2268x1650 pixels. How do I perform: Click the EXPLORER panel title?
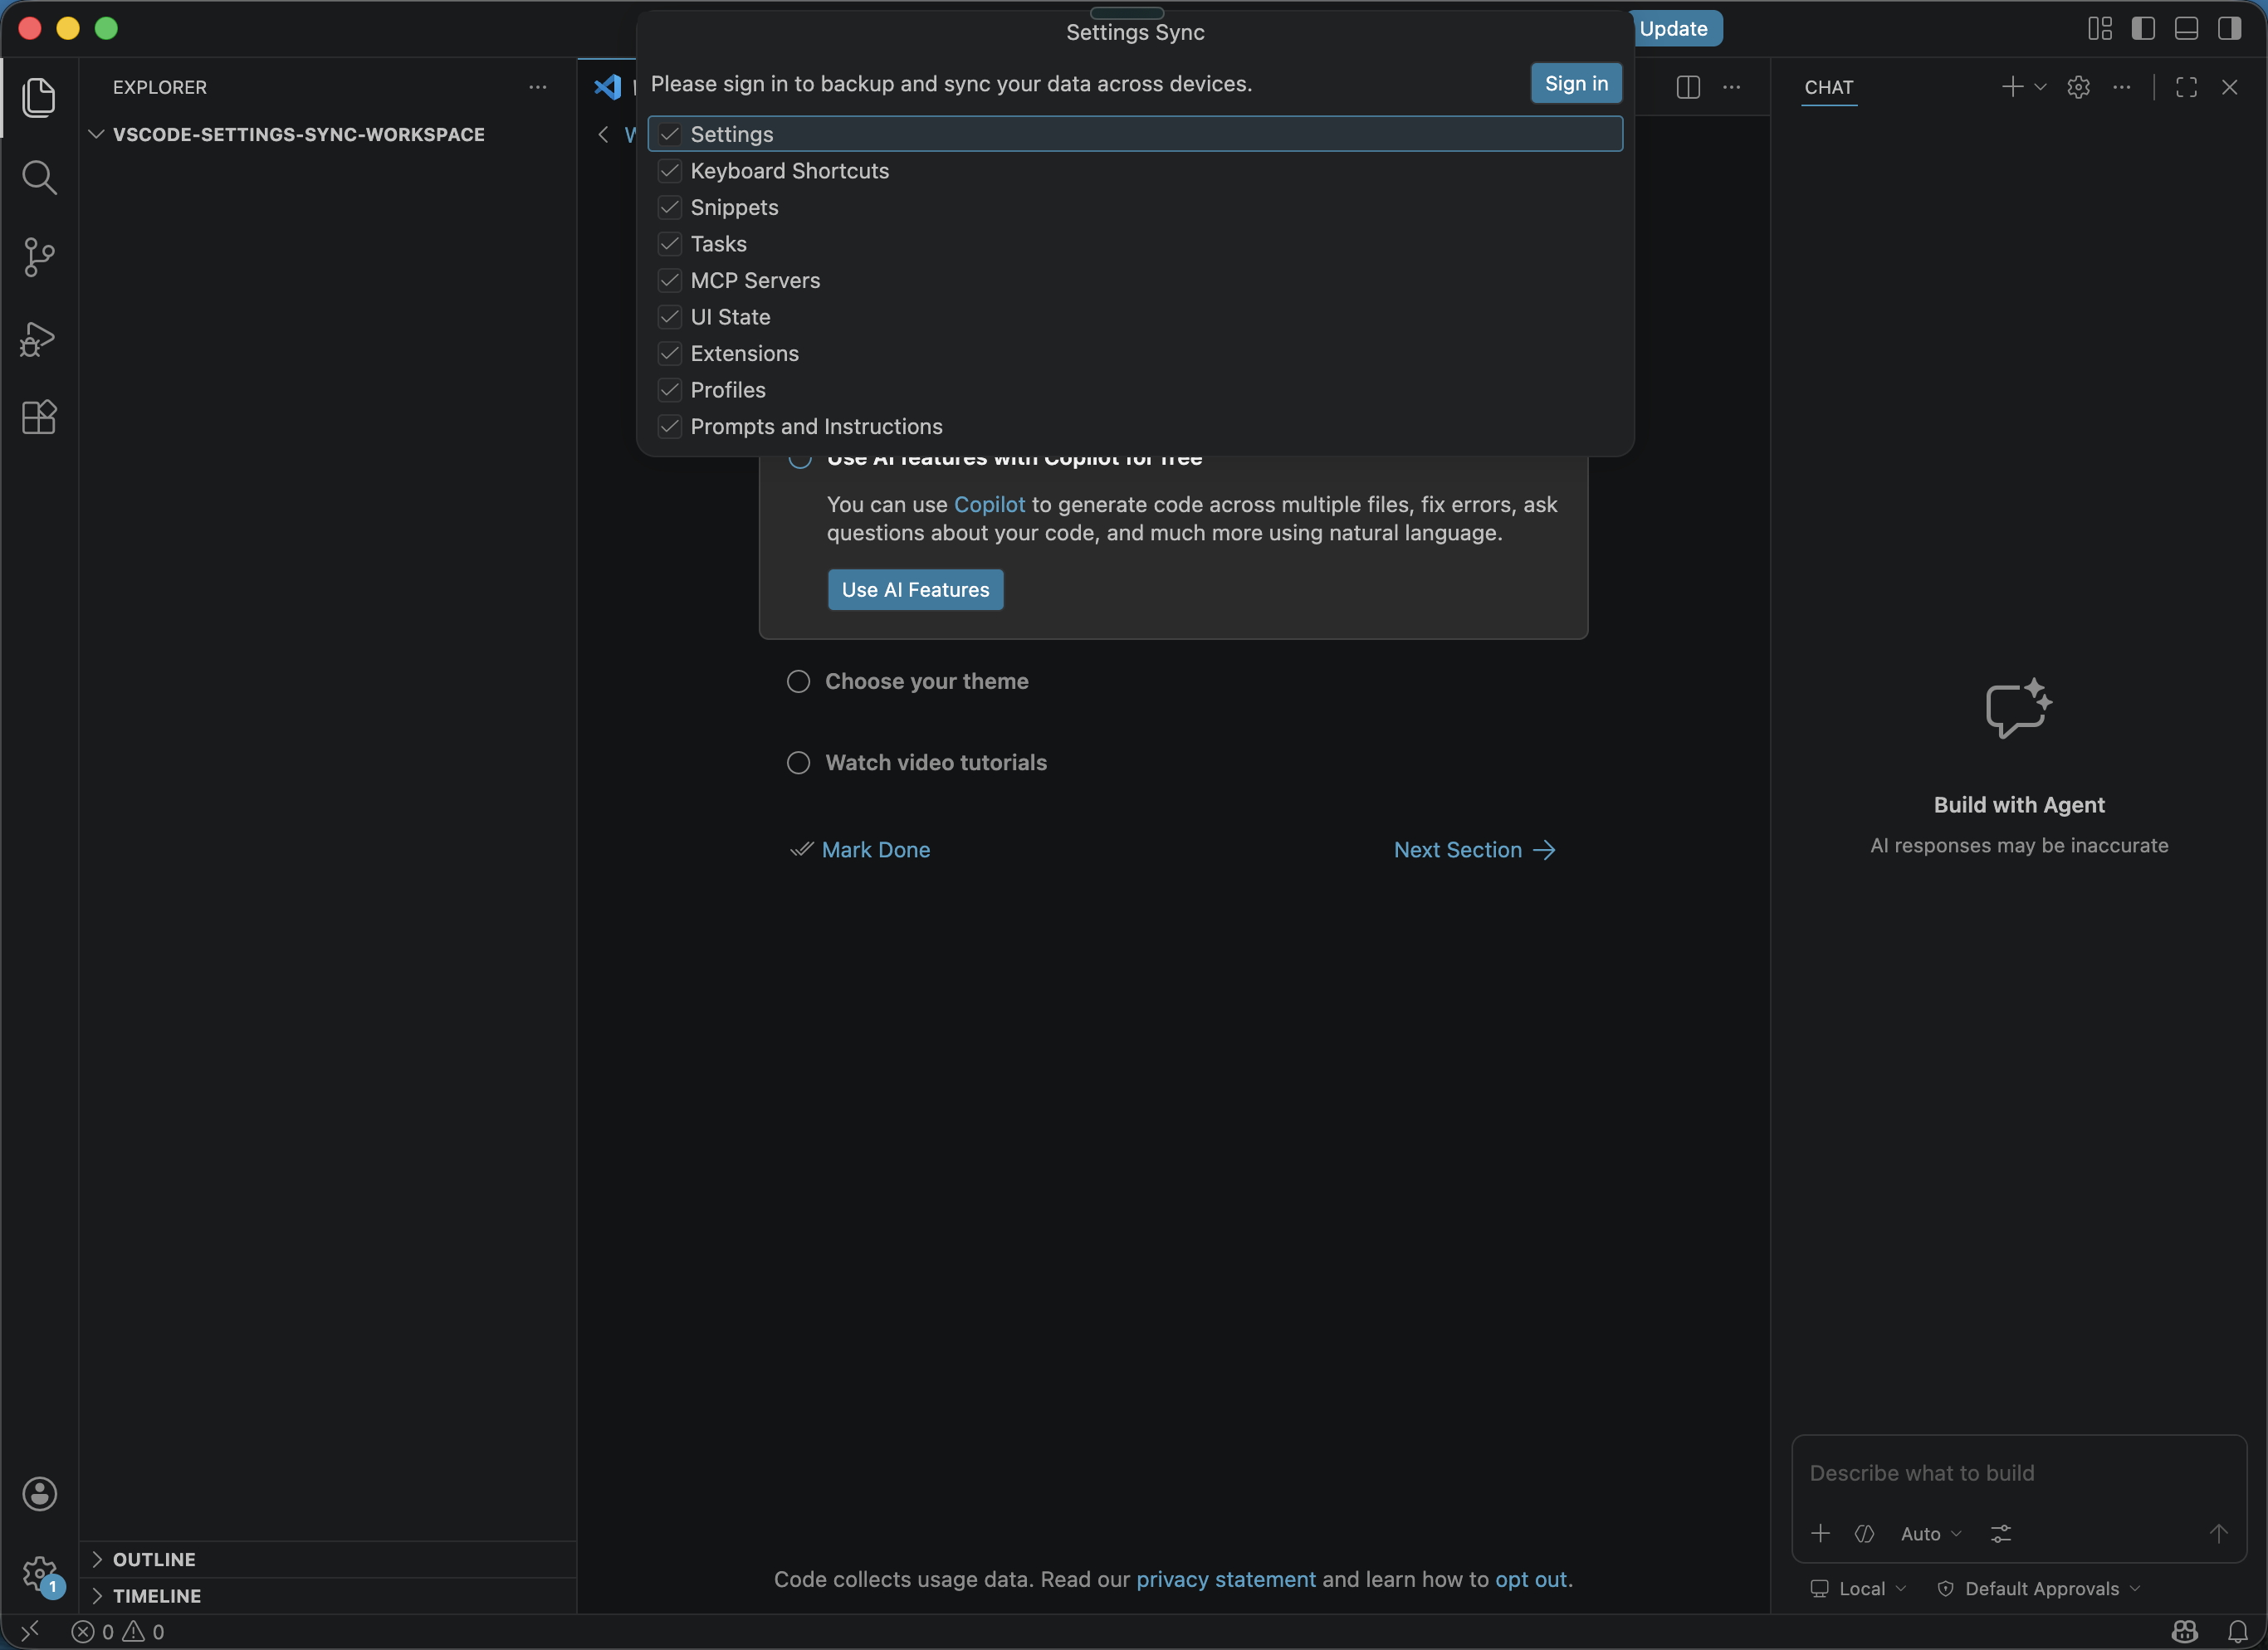tap(160, 87)
